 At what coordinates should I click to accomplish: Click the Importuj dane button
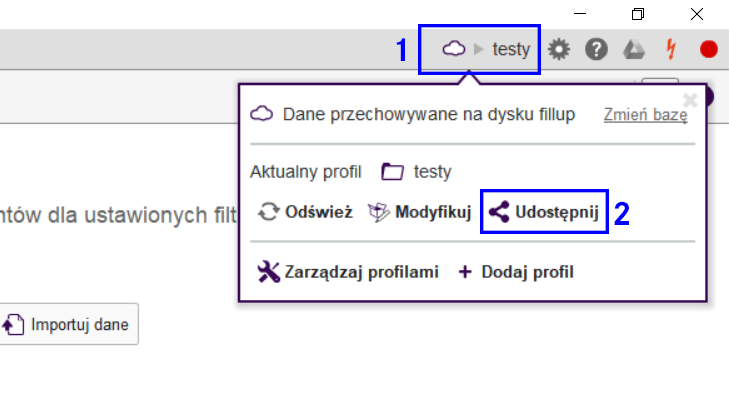pyautogui.click(x=68, y=324)
